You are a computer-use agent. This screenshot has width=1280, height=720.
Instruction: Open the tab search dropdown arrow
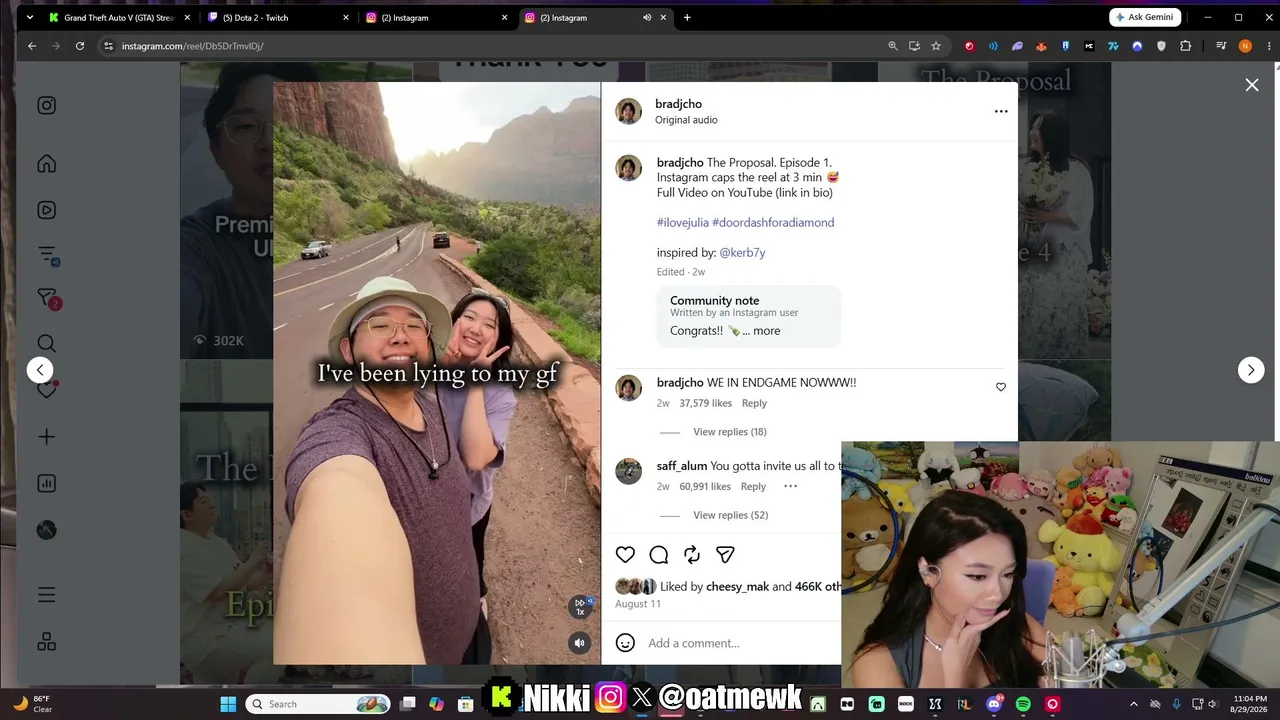pos(29,17)
